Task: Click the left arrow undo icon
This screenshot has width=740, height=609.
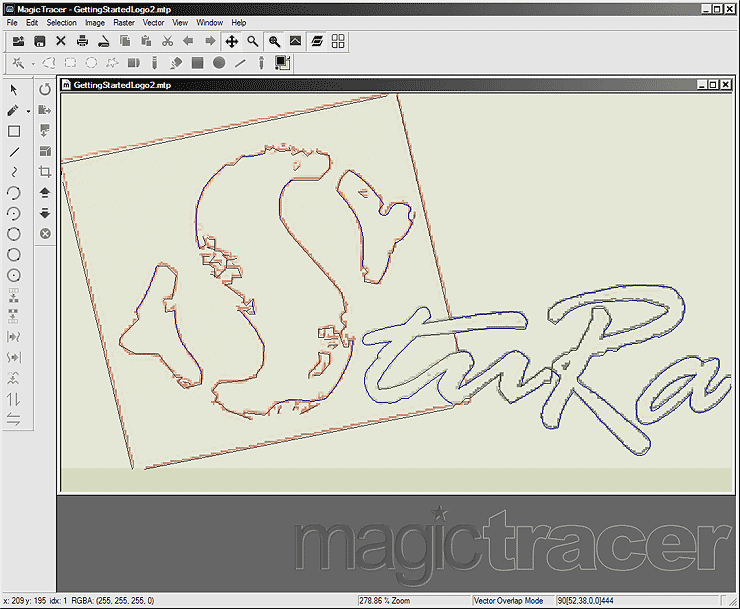Action: [188, 42]
